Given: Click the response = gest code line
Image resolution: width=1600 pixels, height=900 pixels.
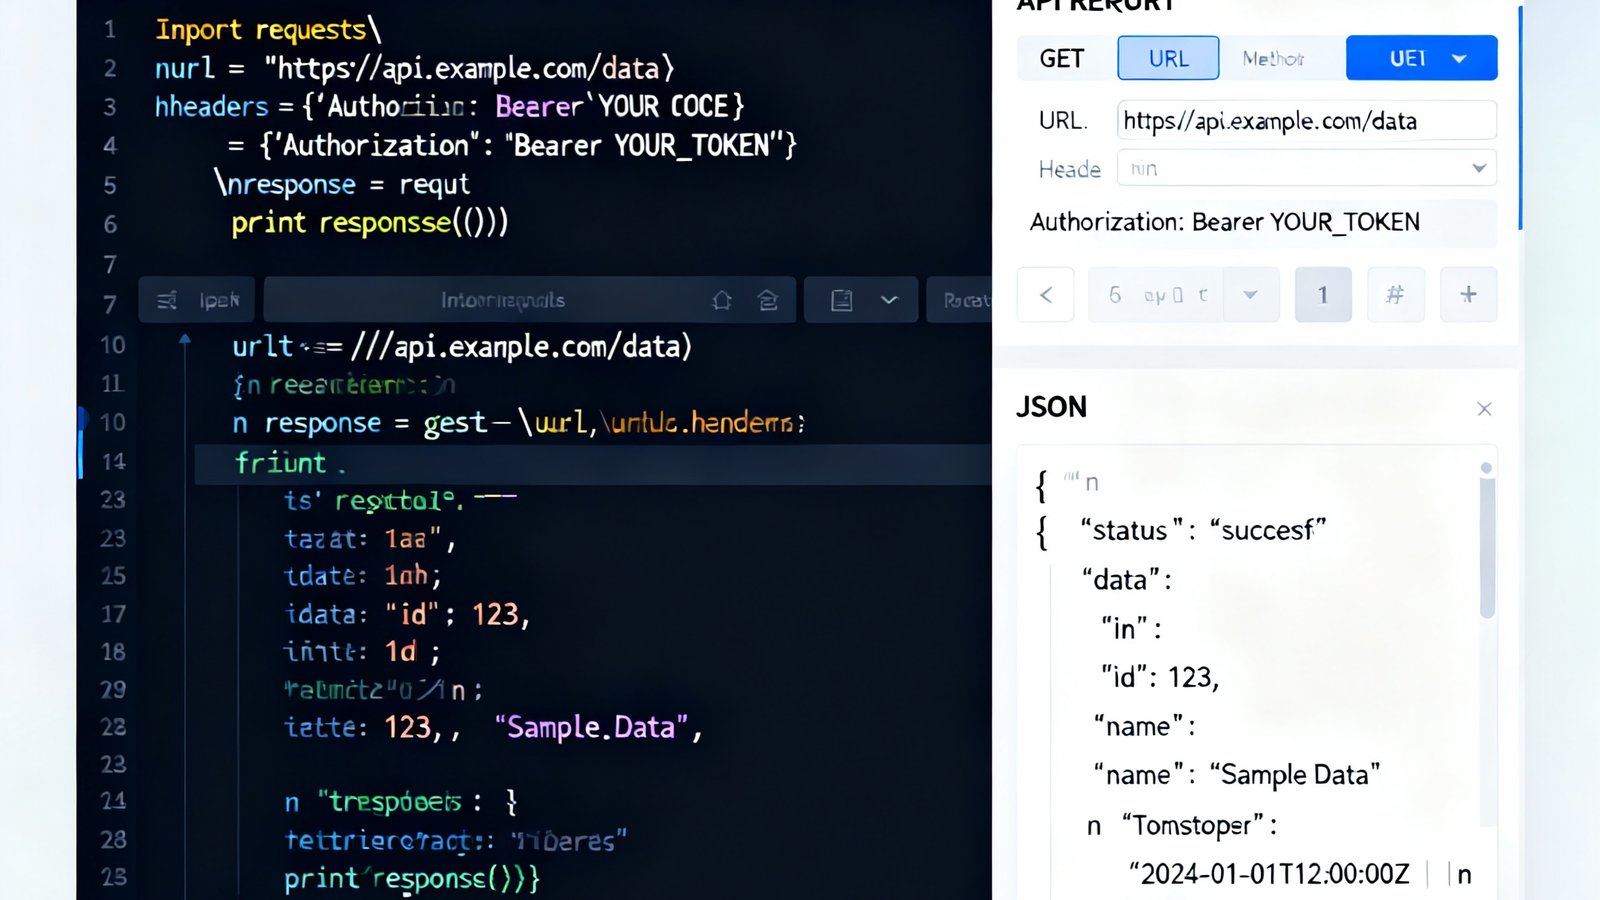Looking at the screenshot, I should [x=519, y=423].
